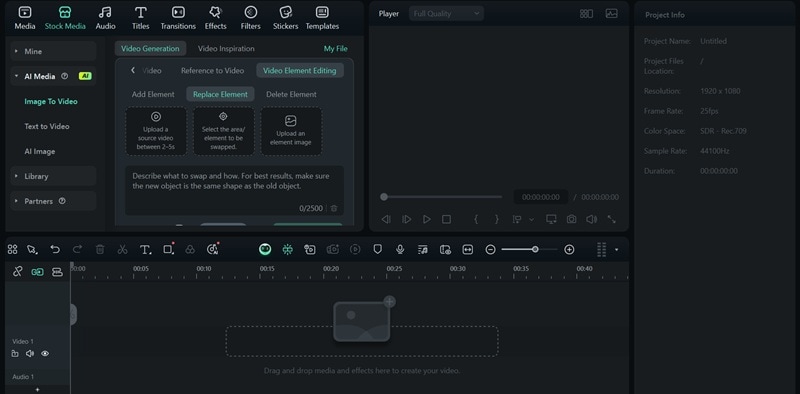Select Text to Video
This screenshot has width=800, height=394.
pos(47,126)
